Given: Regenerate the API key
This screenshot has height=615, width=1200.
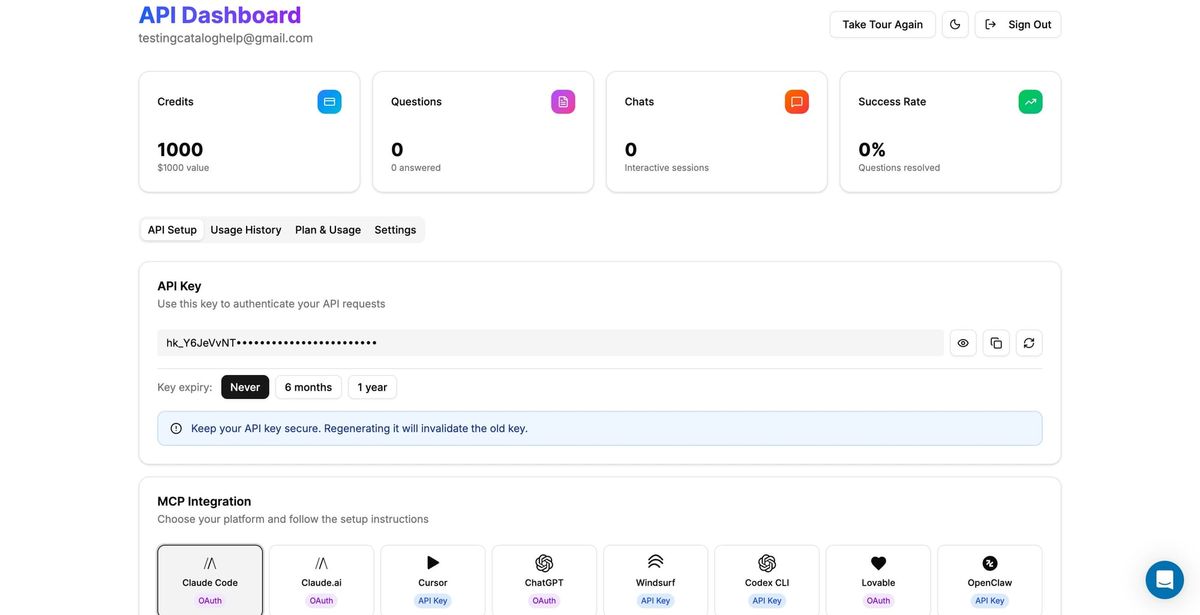Looking at the screenshot, I should point(1029,343).
